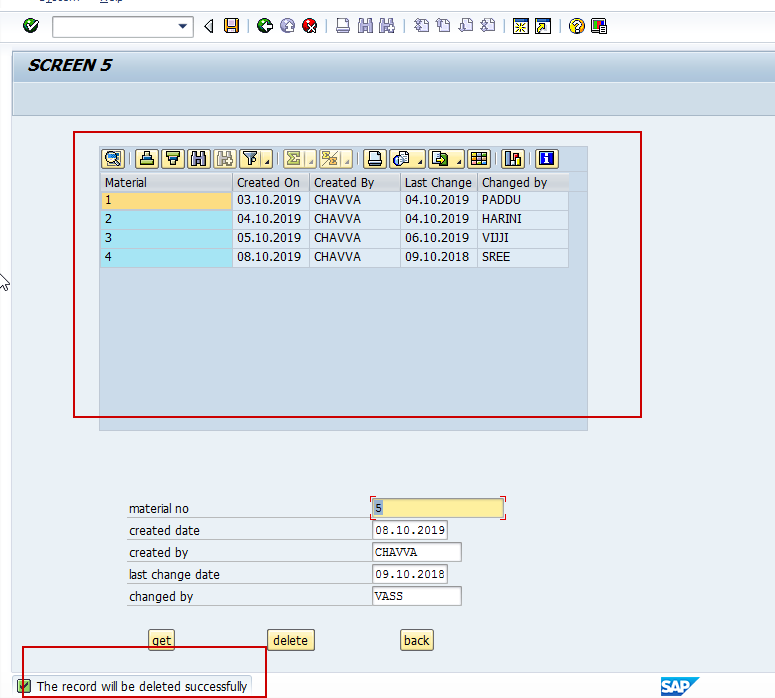Click the Last Page icon
775x698 pixels.
(488, 26)
